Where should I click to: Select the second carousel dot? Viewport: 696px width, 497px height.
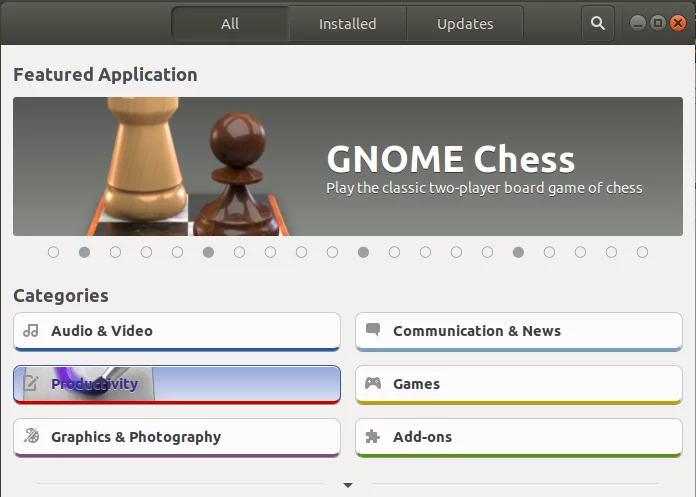[x=84, y=252]
